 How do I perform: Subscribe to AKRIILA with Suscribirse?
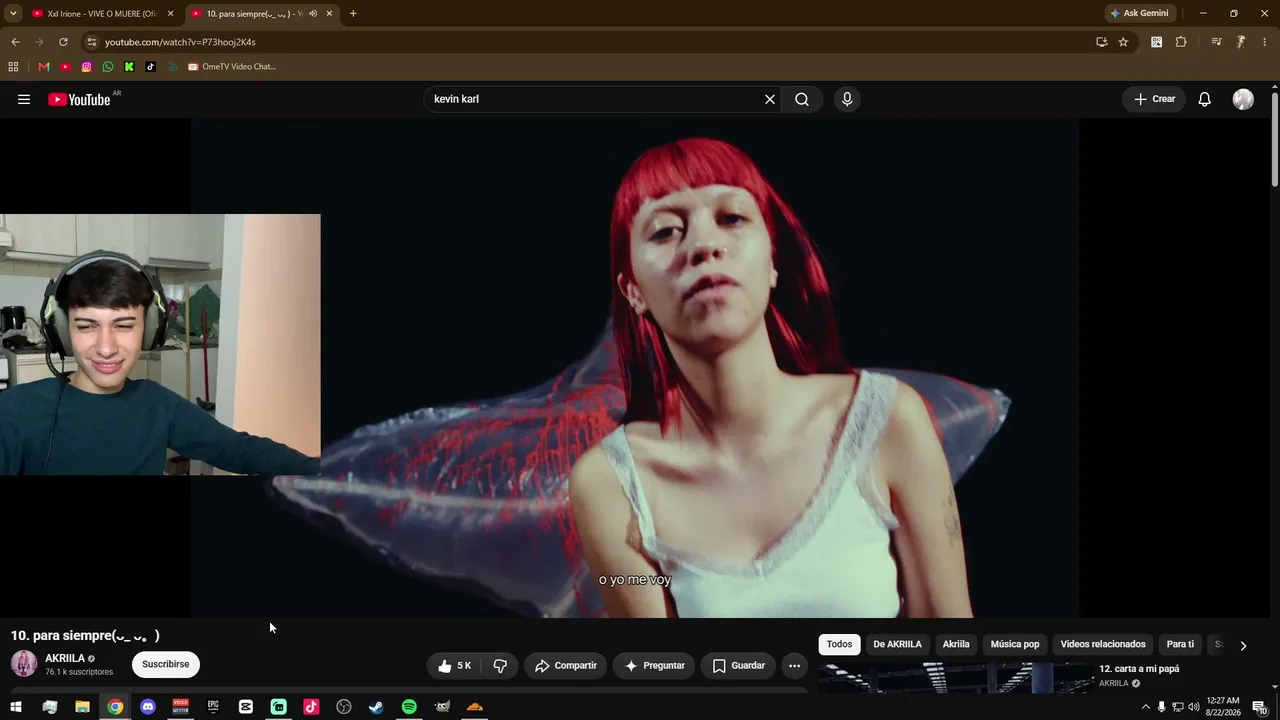tap(166, 664)
